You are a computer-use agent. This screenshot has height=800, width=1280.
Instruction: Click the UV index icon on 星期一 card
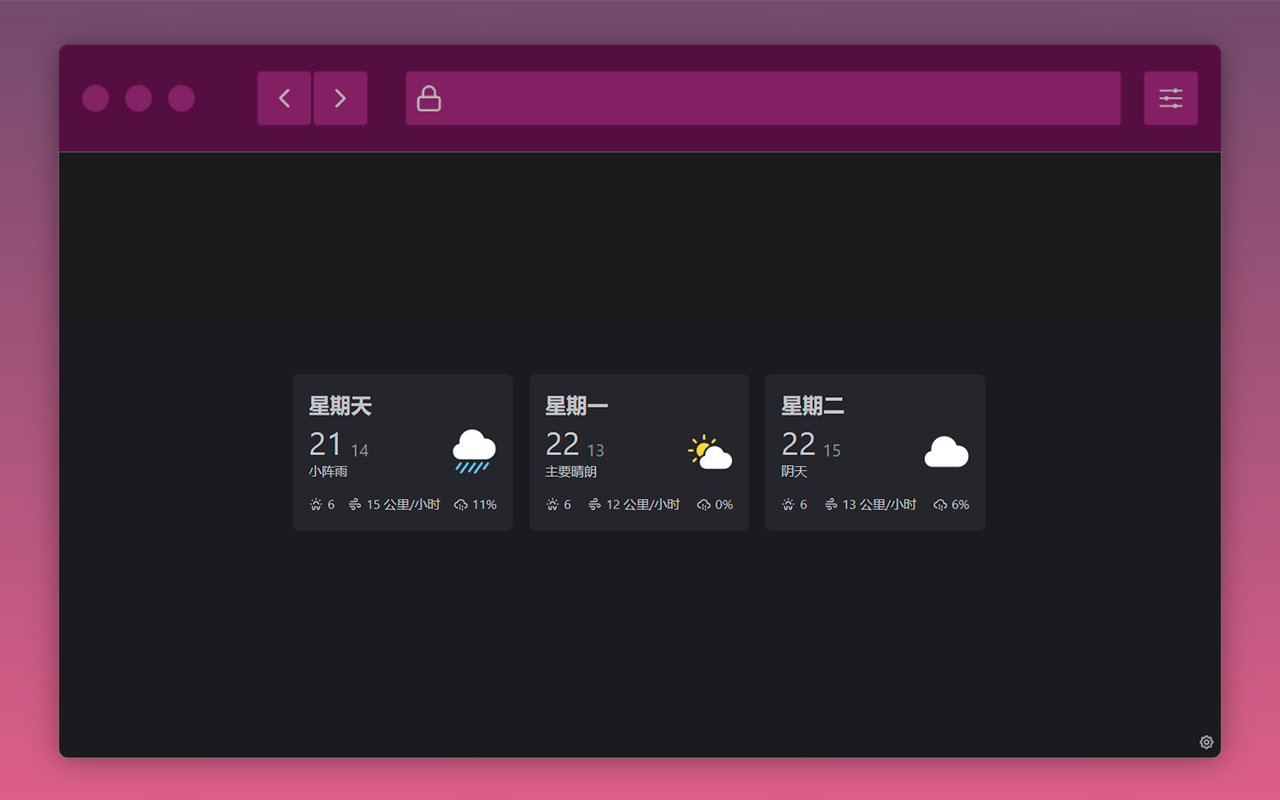[x=552, y=505]
